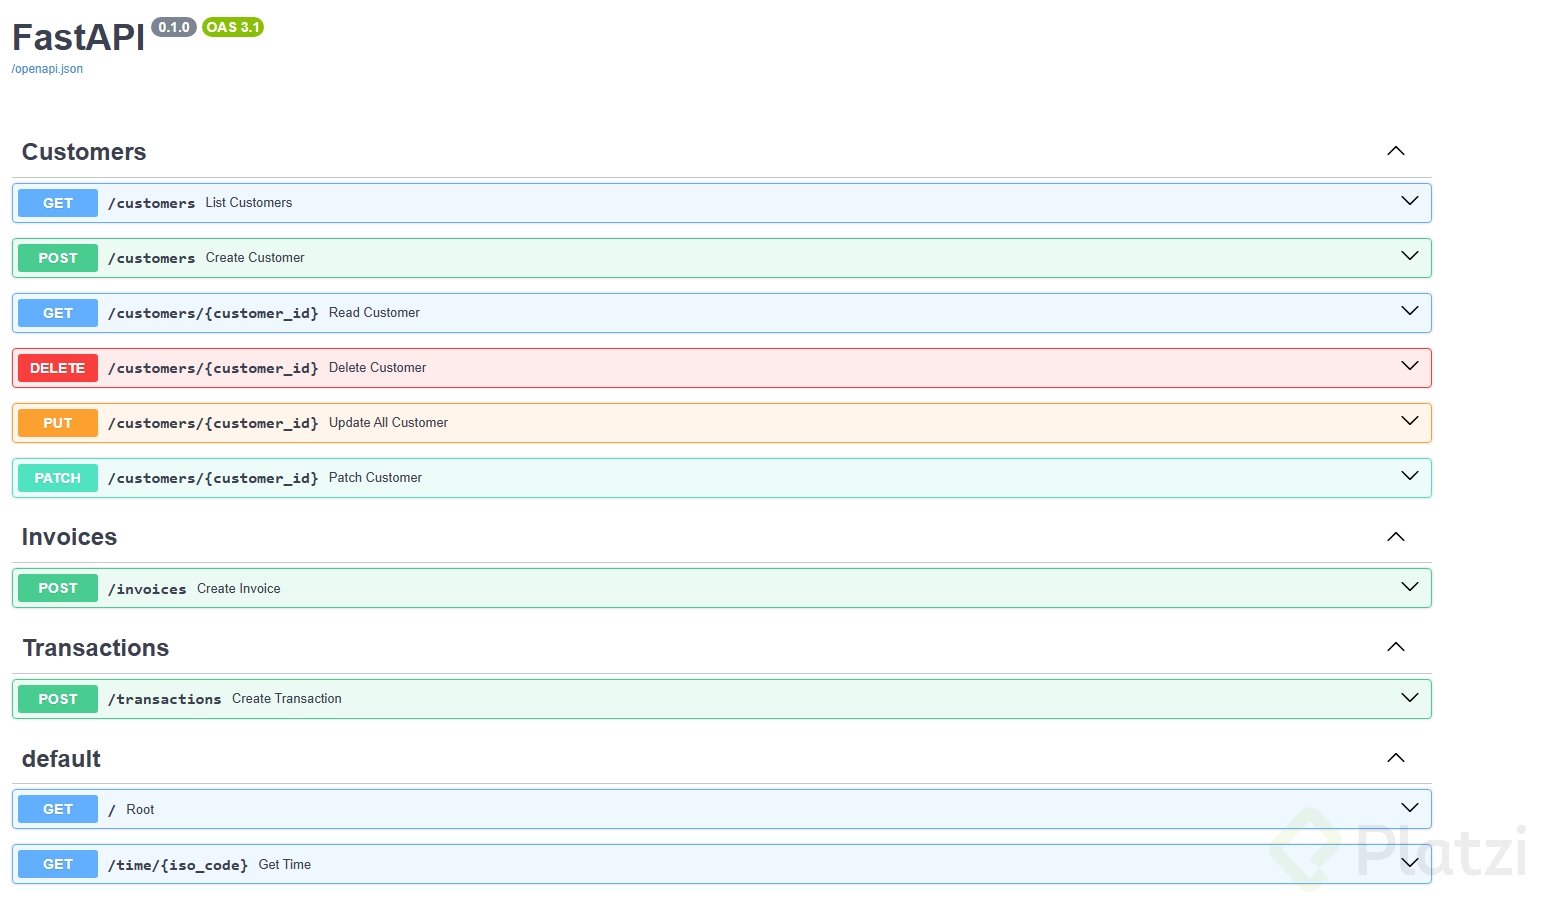This screenshot has width=1542, height=902.
Task: Click the /customers/{customer_id} path in the PATCH row
Action: pyautogui.click(x=213, y=478)
